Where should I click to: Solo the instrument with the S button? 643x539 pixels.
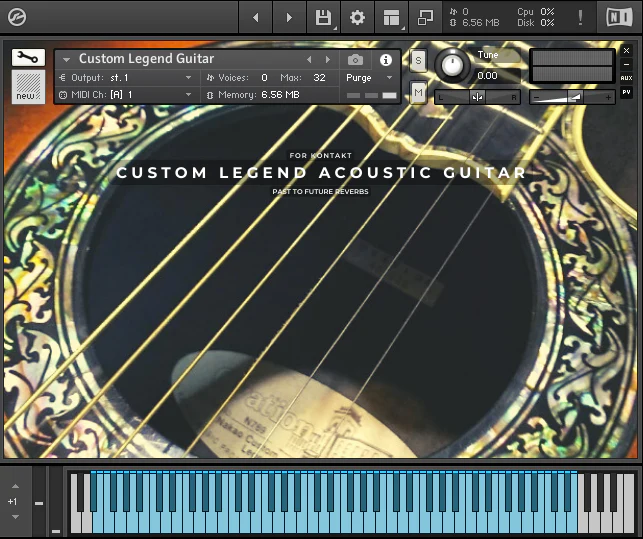click(x=418, y=60)
